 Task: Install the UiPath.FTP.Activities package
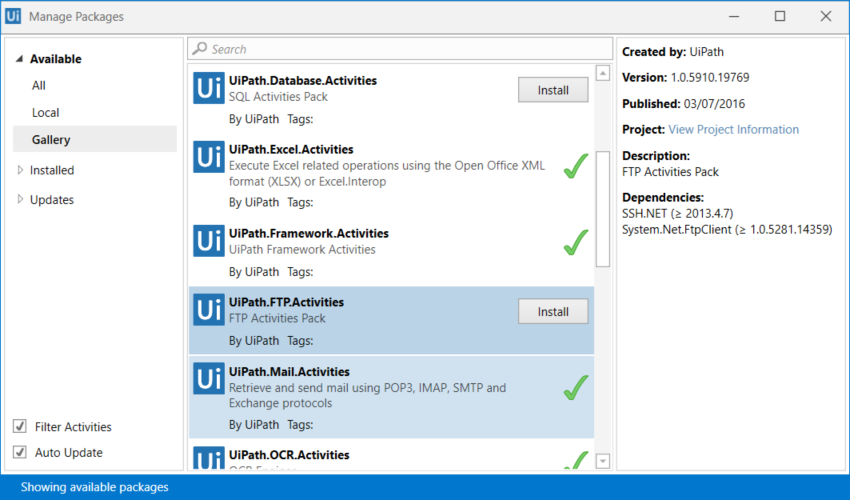coord(553,311)
